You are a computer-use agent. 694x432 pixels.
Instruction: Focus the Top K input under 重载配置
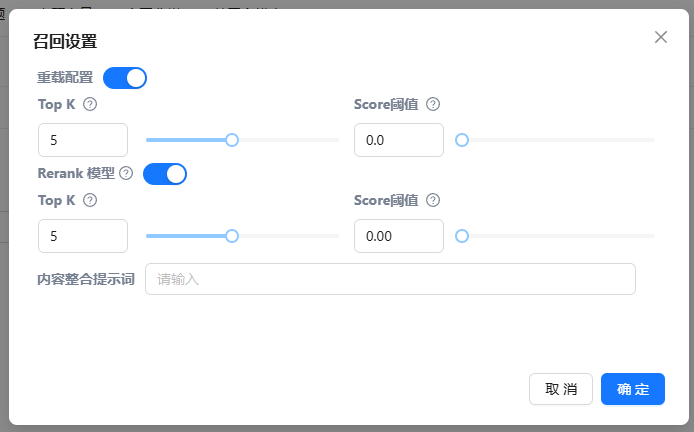(x=82, y=140)
